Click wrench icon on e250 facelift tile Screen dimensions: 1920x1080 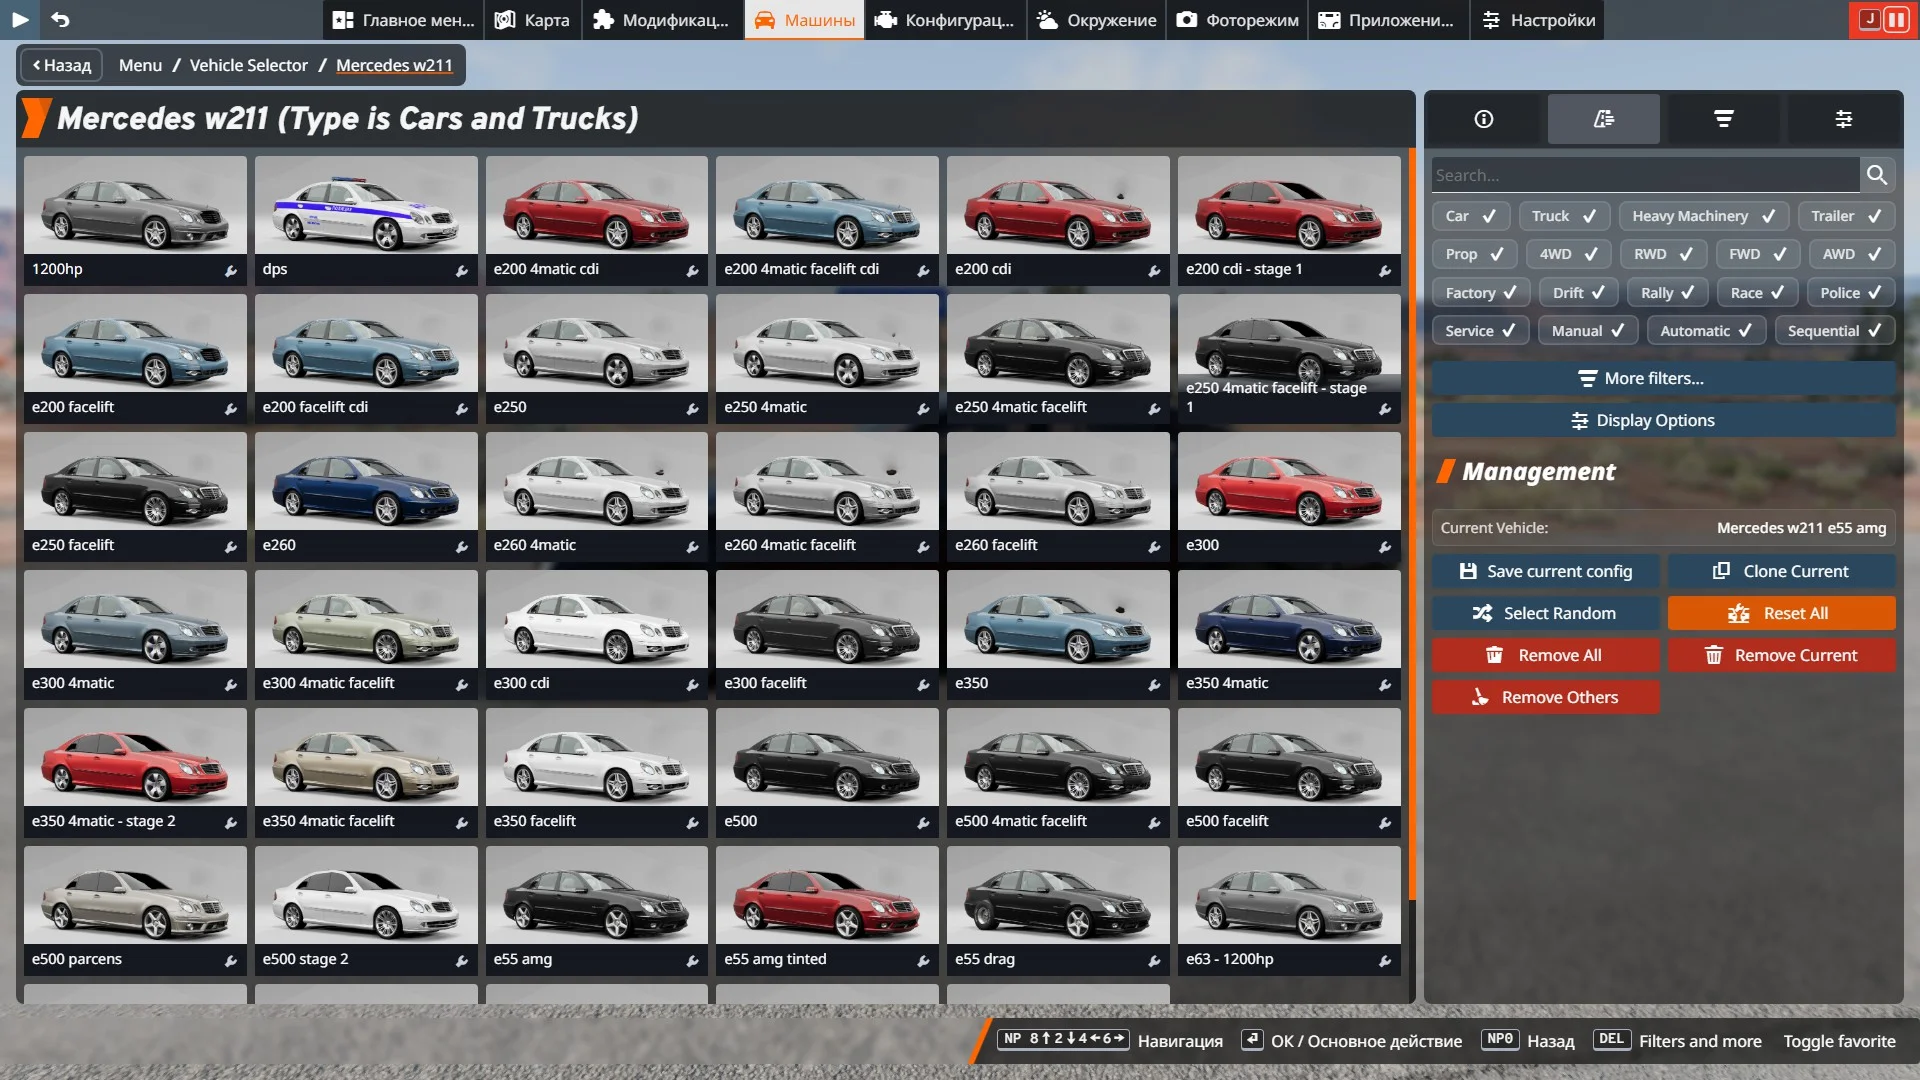click(231, 546)
